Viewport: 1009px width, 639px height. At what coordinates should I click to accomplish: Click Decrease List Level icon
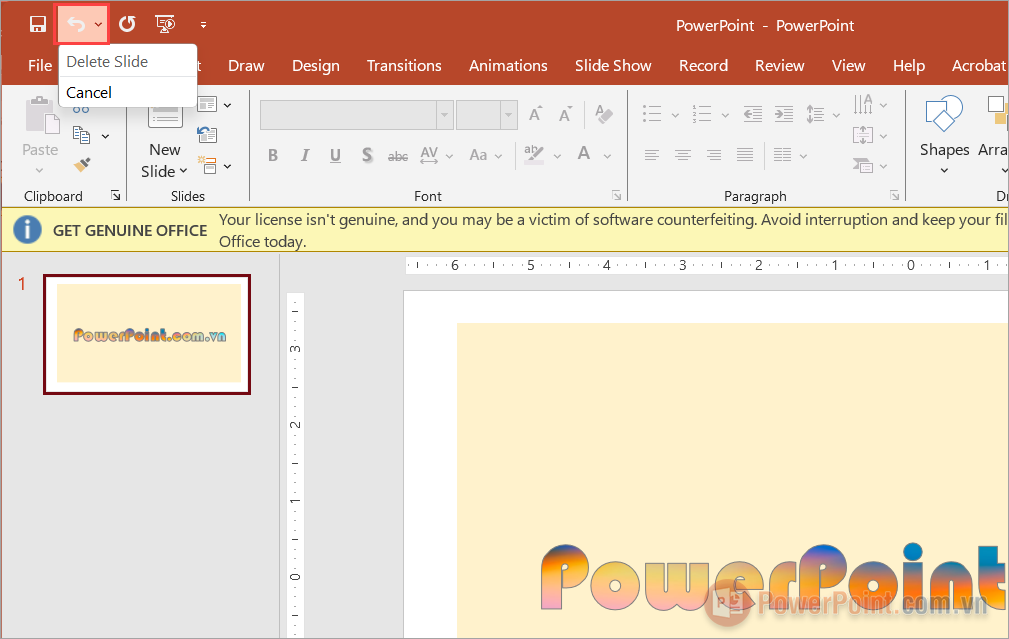pyautogui.click(x=752, y=115)
